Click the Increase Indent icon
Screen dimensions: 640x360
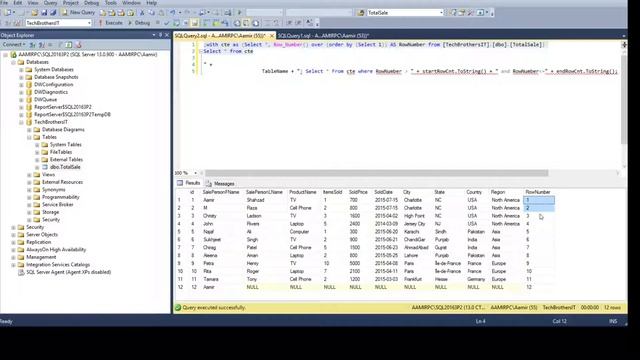coord(298,23)
